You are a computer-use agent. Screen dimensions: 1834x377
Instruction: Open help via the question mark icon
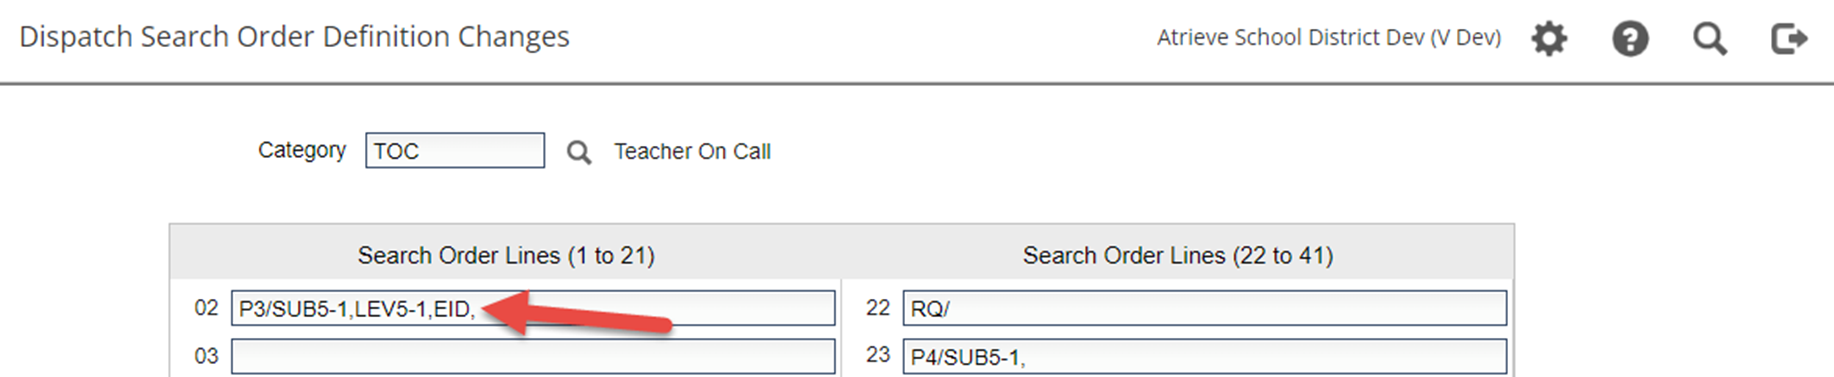(x=1630, y=39)
